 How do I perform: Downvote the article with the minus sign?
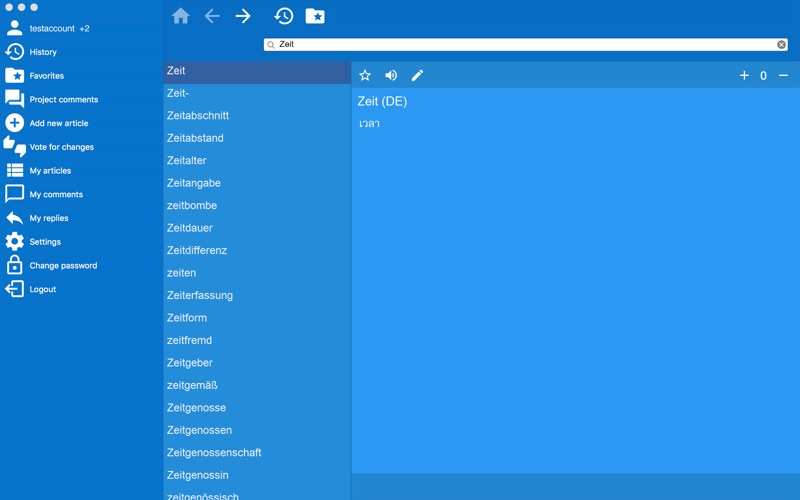(783, 76)
